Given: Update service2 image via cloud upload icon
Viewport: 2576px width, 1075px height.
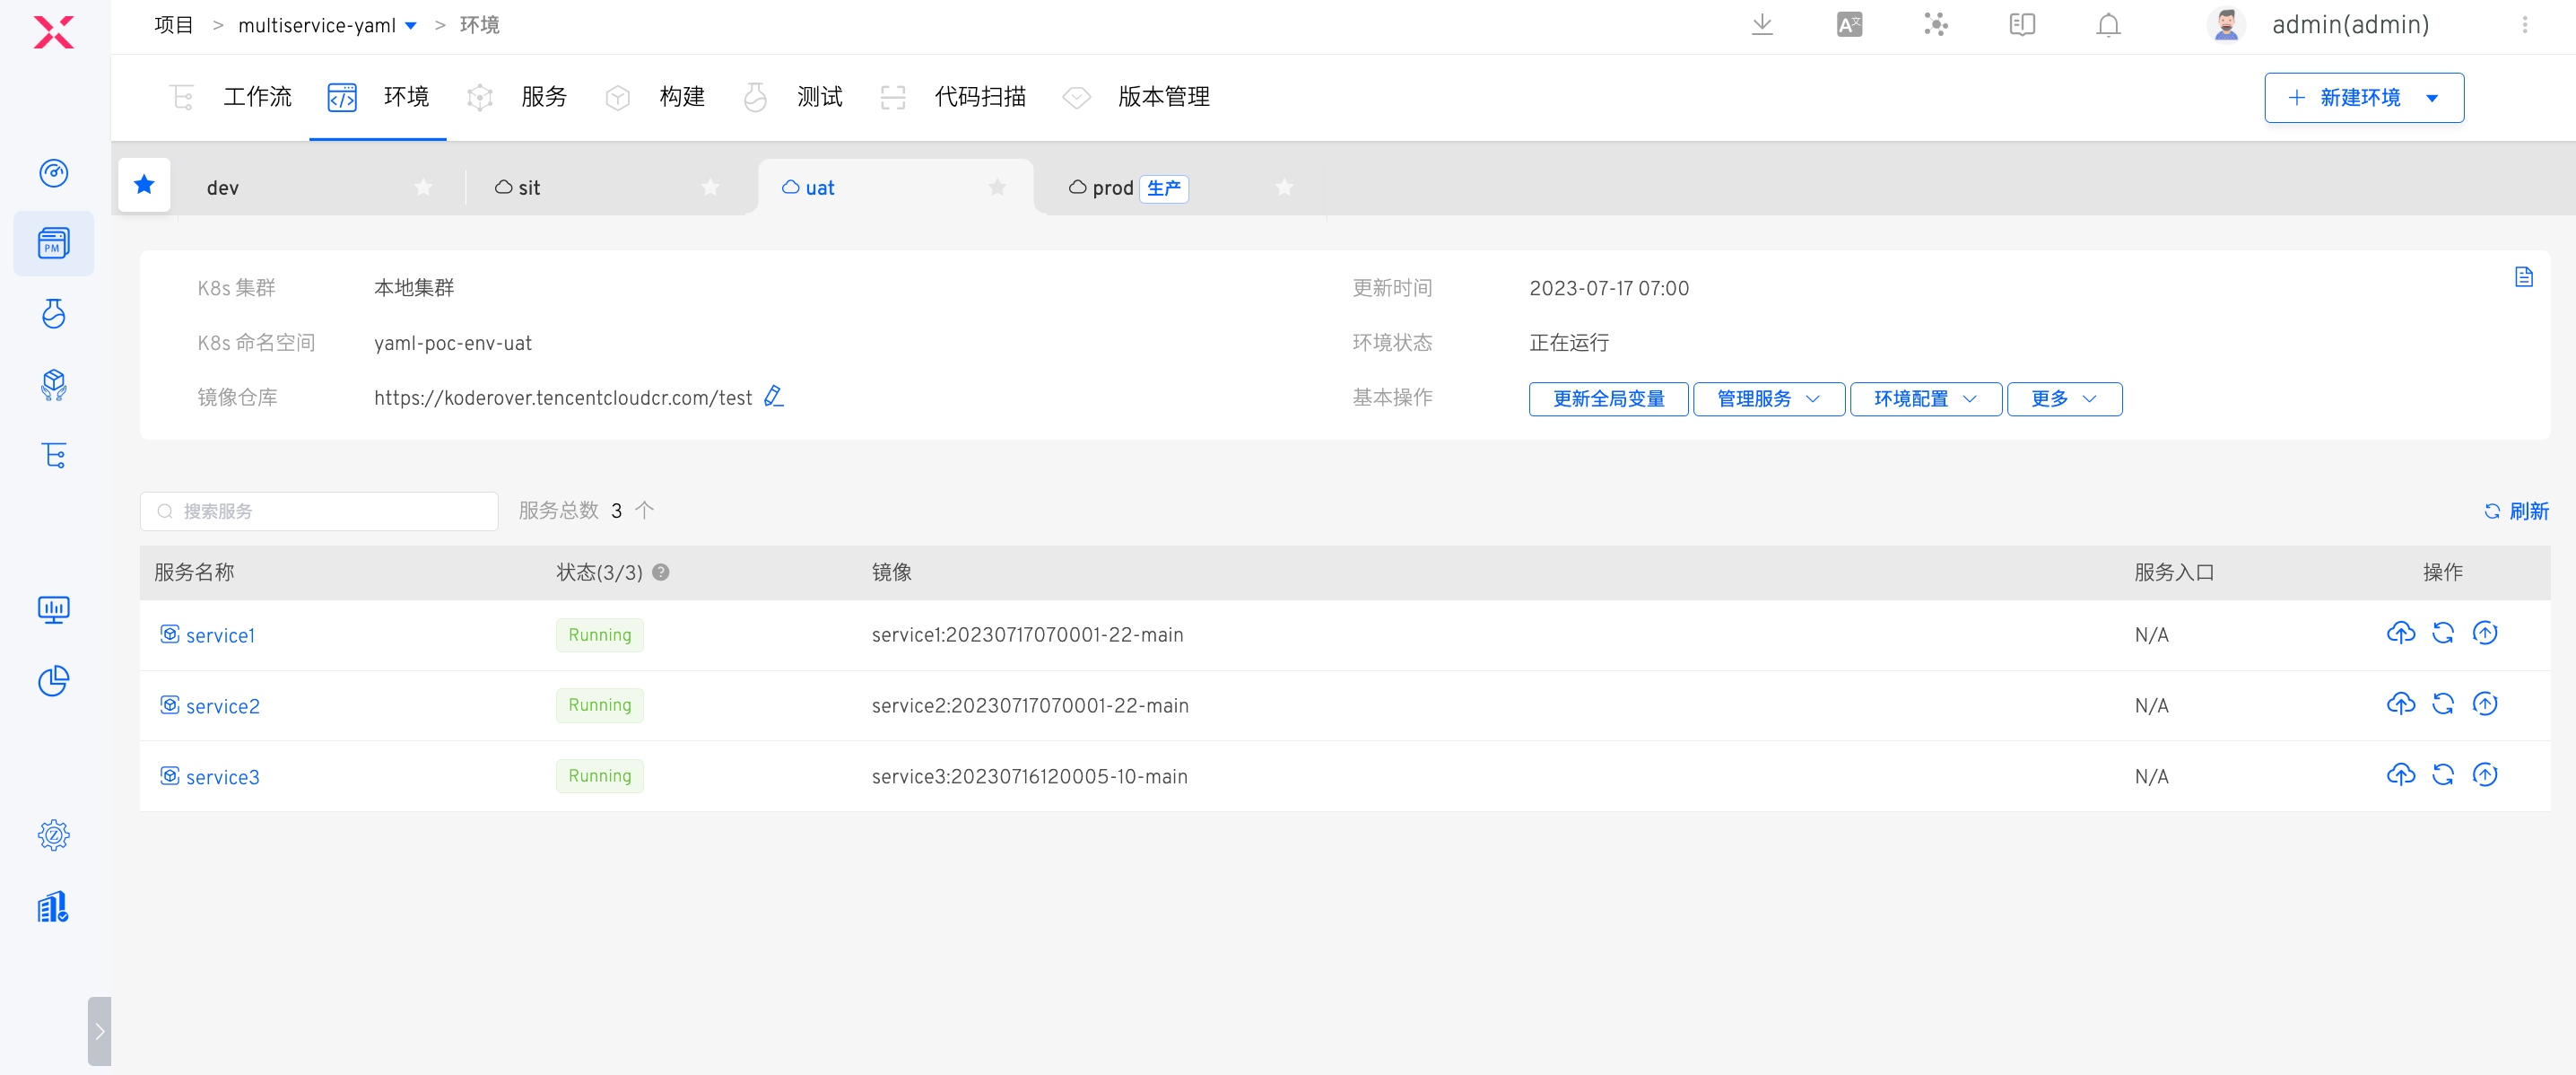Looking at the screenshot, I should pos(2400,704).
